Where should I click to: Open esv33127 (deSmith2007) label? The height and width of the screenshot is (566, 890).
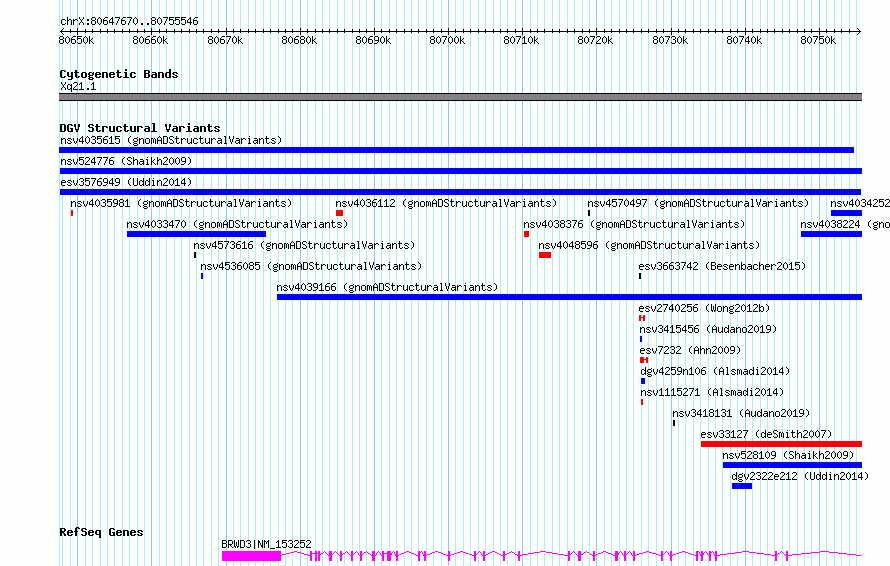(766, 434)
